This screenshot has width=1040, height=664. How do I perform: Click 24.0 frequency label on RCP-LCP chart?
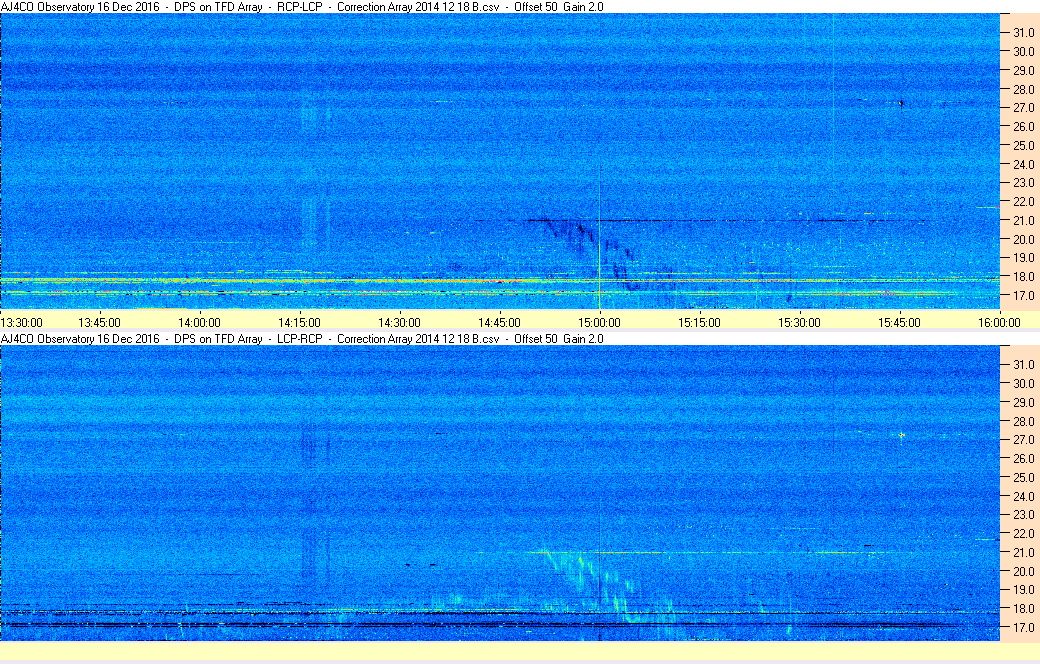(1023, 164)
